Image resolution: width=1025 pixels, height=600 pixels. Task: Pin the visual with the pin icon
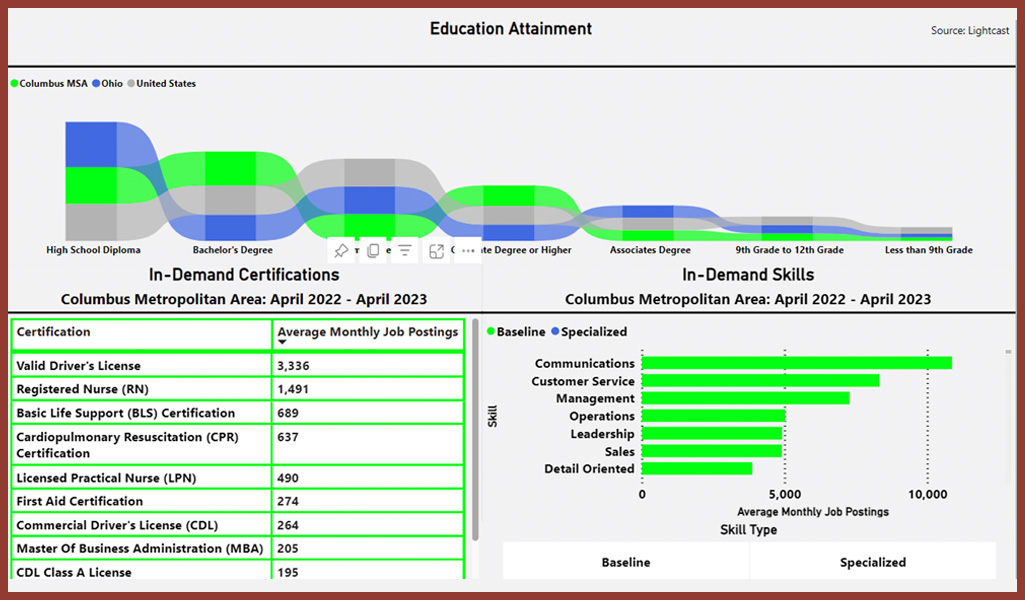[341, 250]
